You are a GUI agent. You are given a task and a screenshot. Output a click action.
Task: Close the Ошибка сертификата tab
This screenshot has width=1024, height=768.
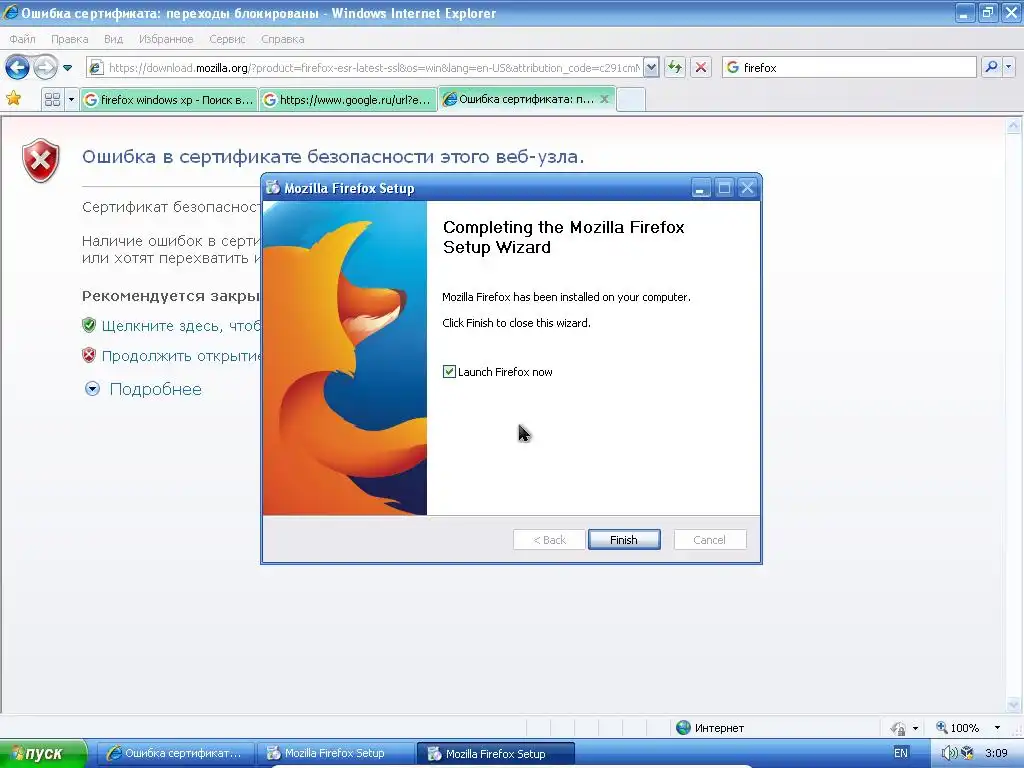pyautogui.click(x=605, y=99)
